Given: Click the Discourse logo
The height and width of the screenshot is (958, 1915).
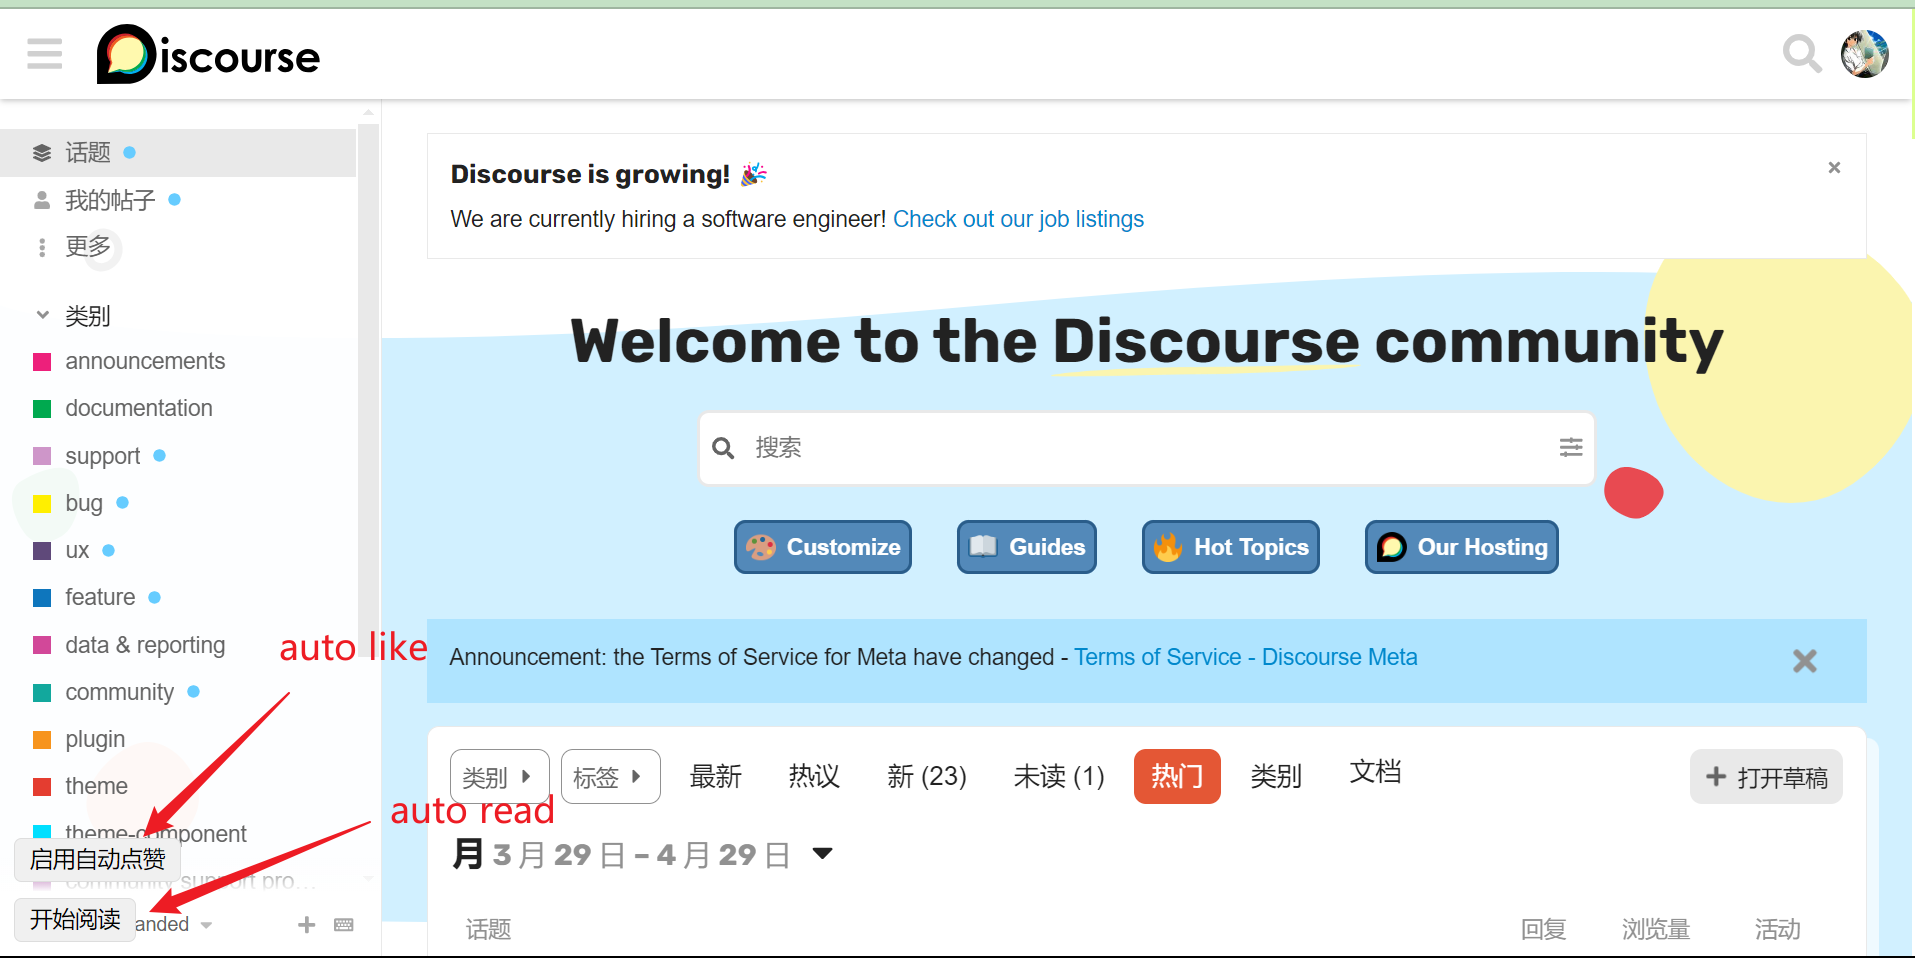Looking at the screenshot, I should (x=208, y=54).
